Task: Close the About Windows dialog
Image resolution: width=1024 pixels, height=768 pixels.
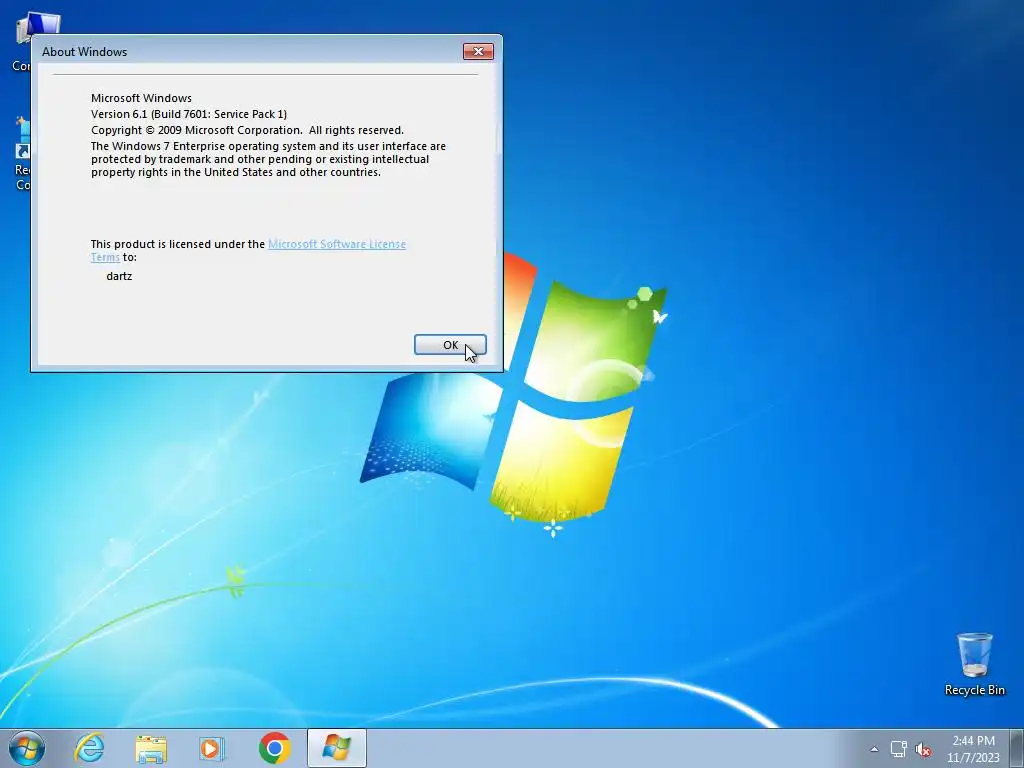Action: click(x=478, y=52)
